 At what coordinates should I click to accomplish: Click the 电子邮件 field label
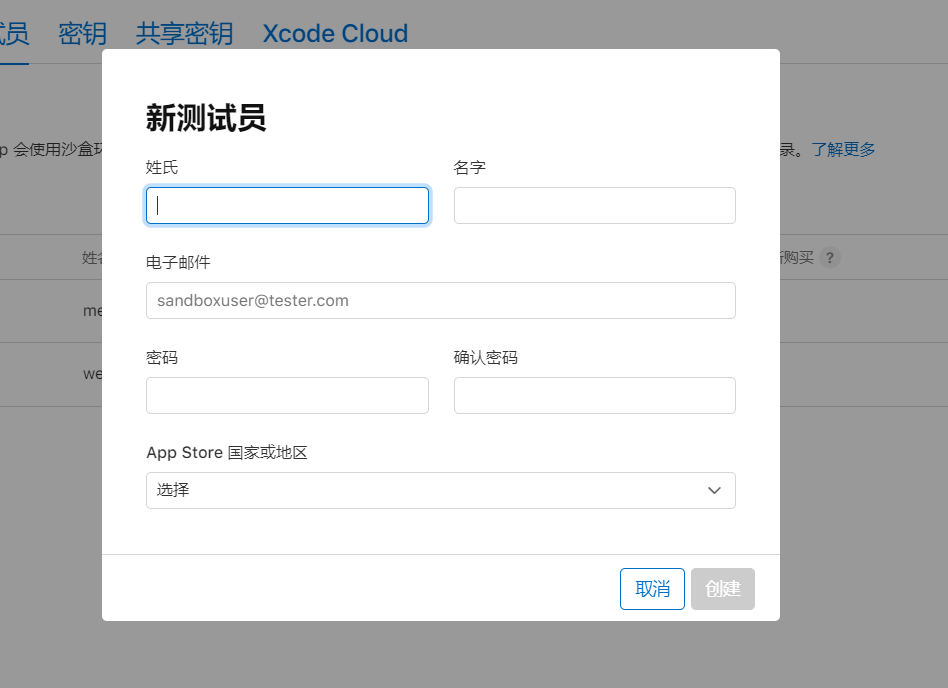(178, 262)
